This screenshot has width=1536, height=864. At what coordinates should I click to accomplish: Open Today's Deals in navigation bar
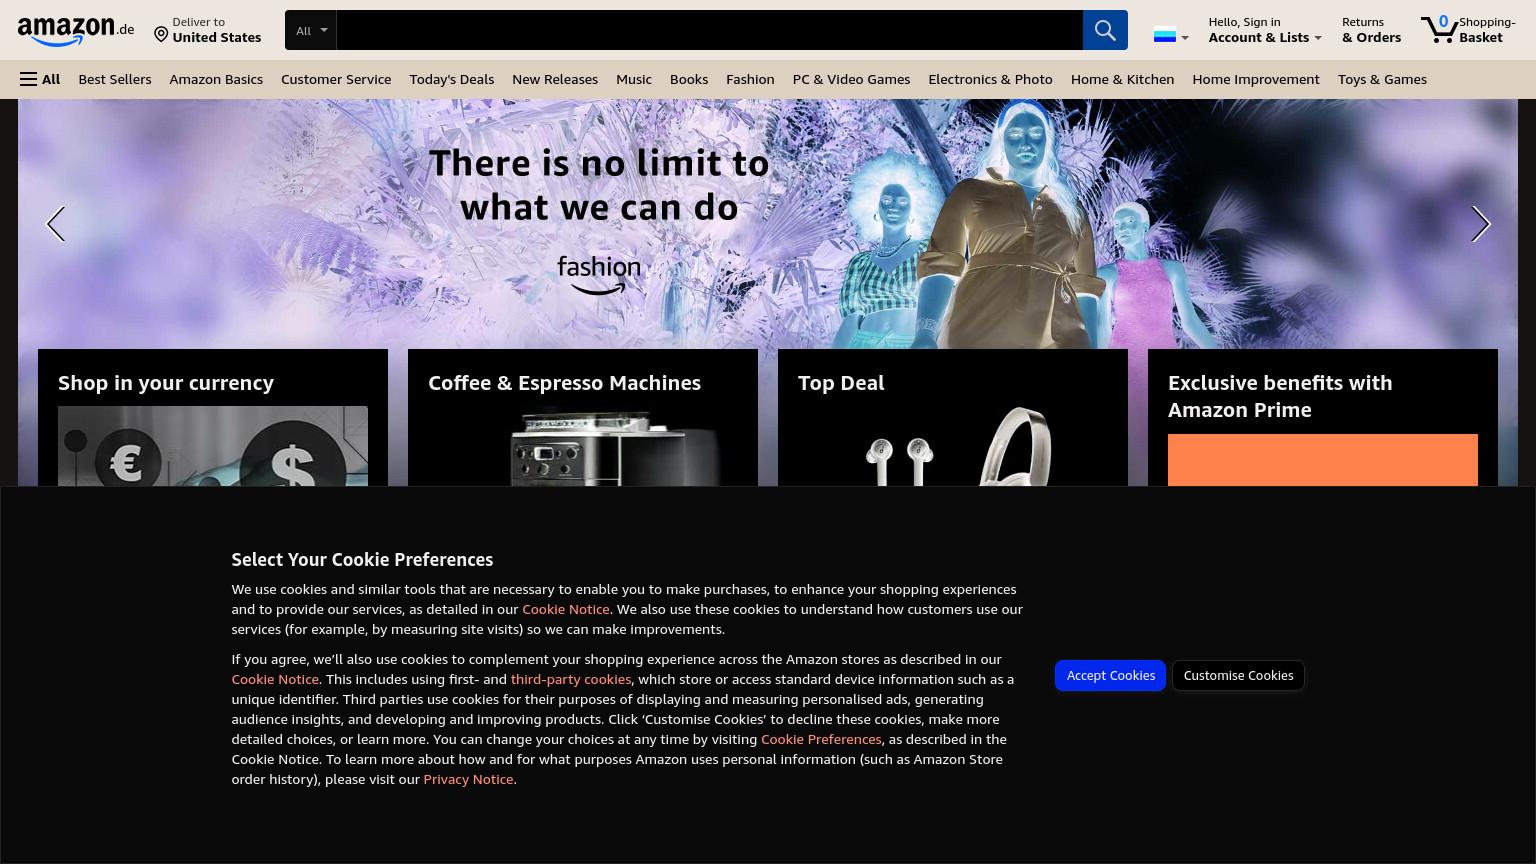(x=452, y=79)
